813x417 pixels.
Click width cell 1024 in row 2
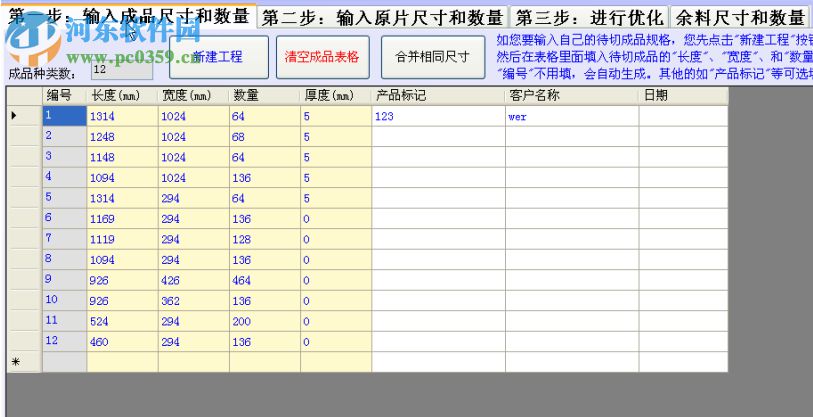[x=193, y=136]
